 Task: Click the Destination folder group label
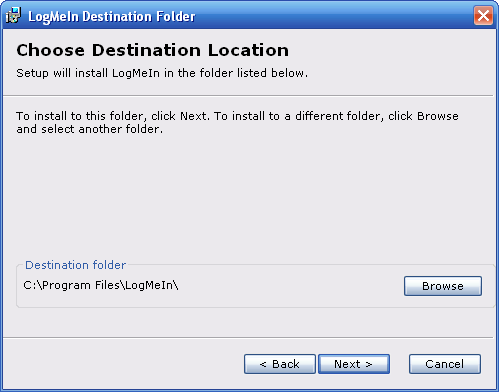point(75,265)
